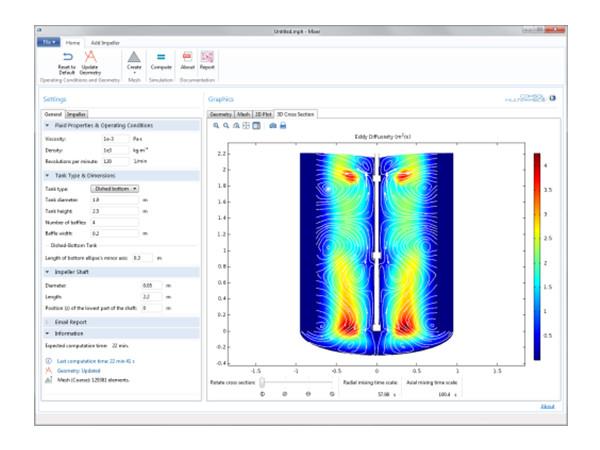The height and width of the screenshot is (450, 600).
Task: Select the General settings tab
Action: pos(53,114)
